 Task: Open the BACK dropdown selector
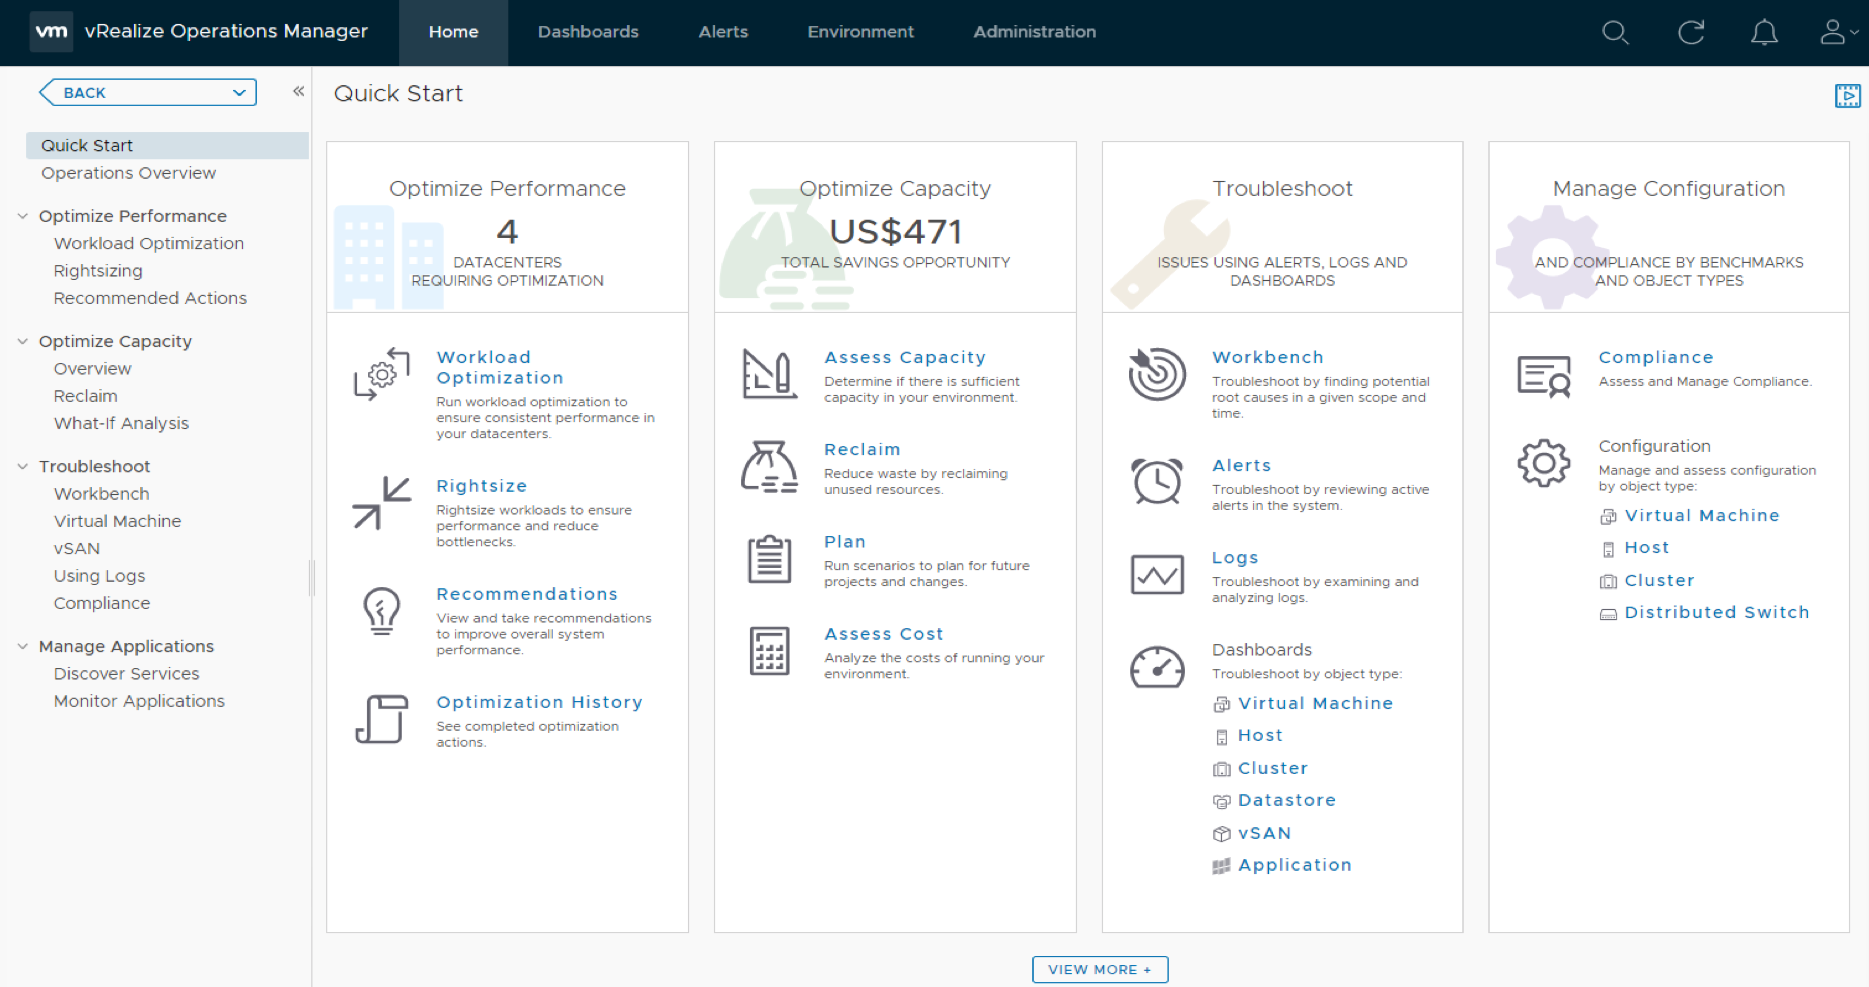coord(148,92)
